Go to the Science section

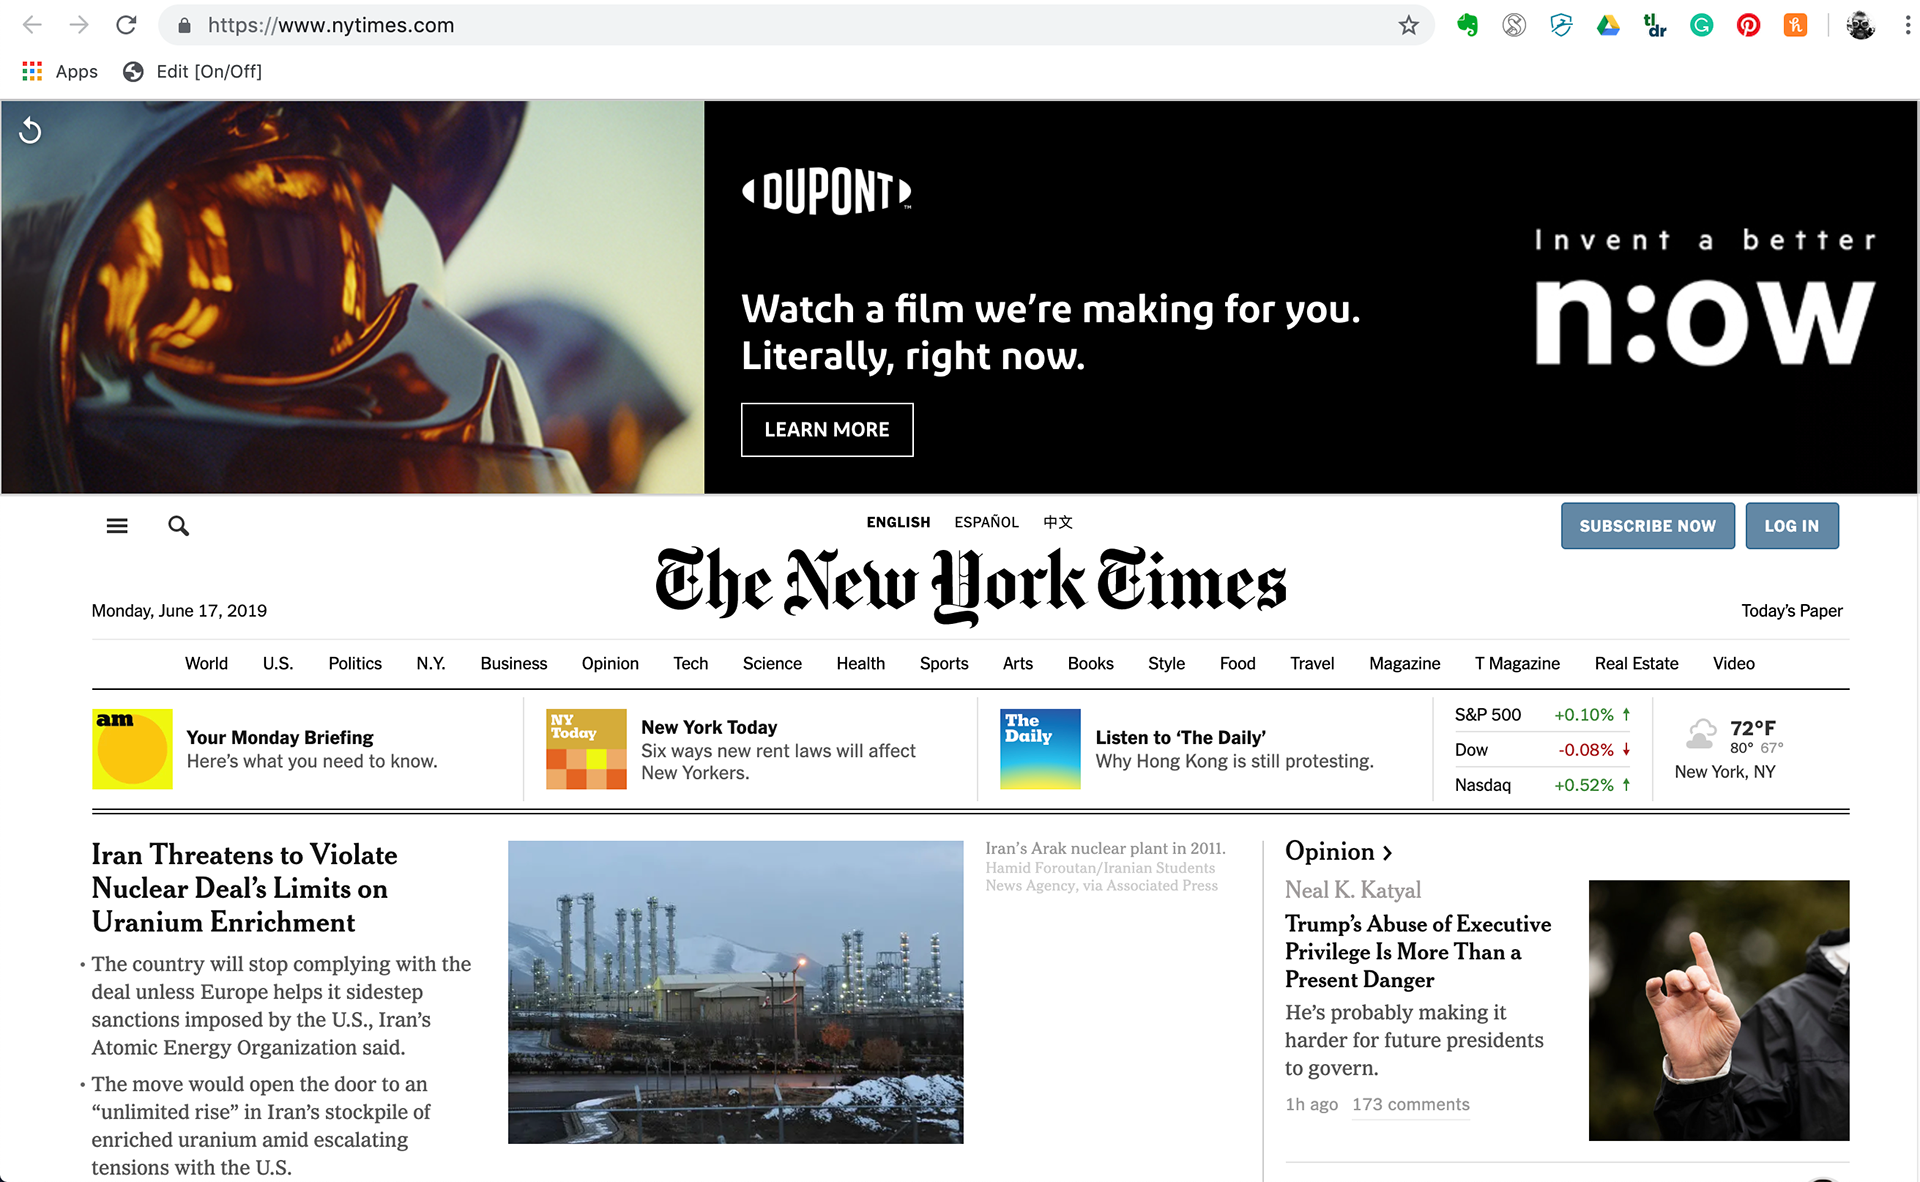point(772,664)
